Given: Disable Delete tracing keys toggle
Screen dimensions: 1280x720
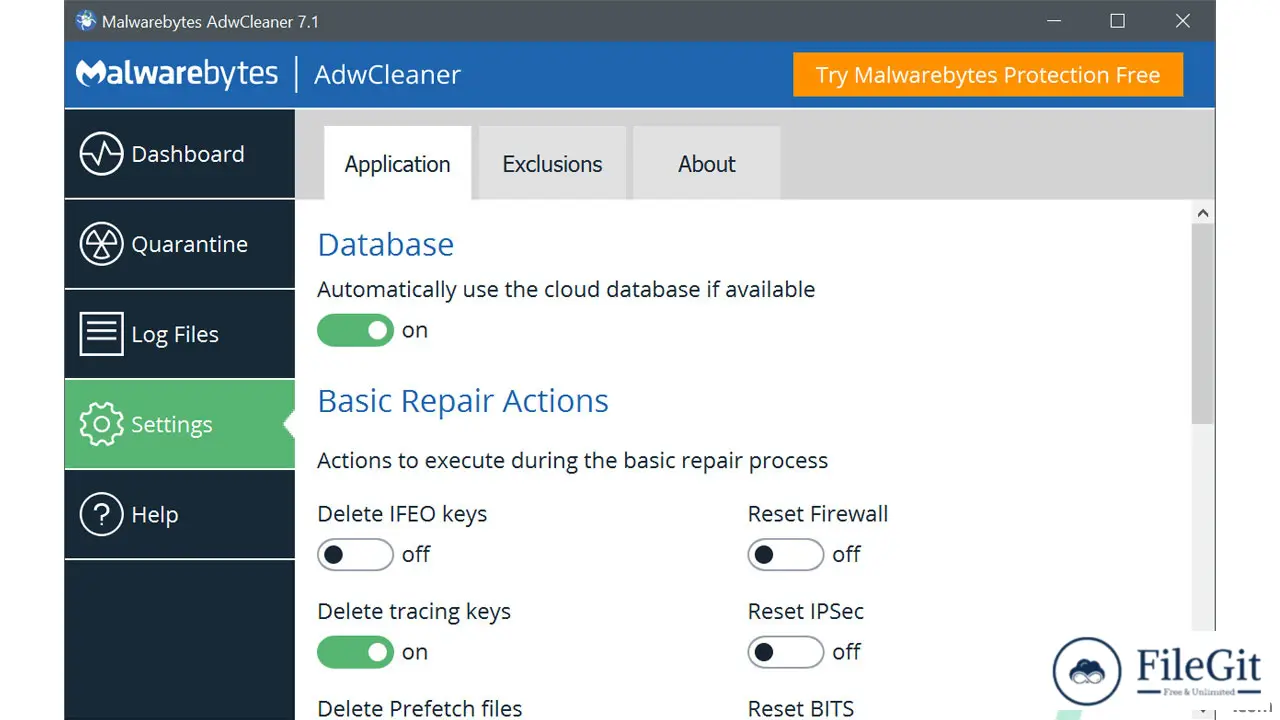Looking at the screenshot, I should [355, 652].
